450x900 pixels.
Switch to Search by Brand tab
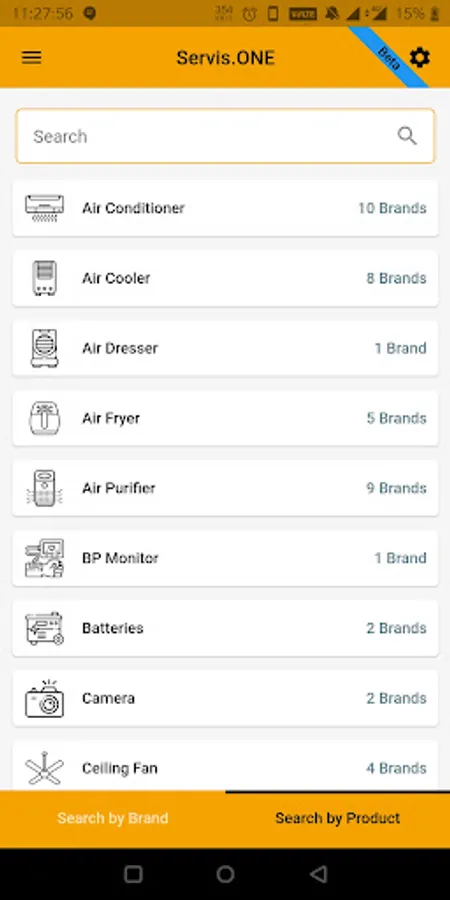pos(112,818)
